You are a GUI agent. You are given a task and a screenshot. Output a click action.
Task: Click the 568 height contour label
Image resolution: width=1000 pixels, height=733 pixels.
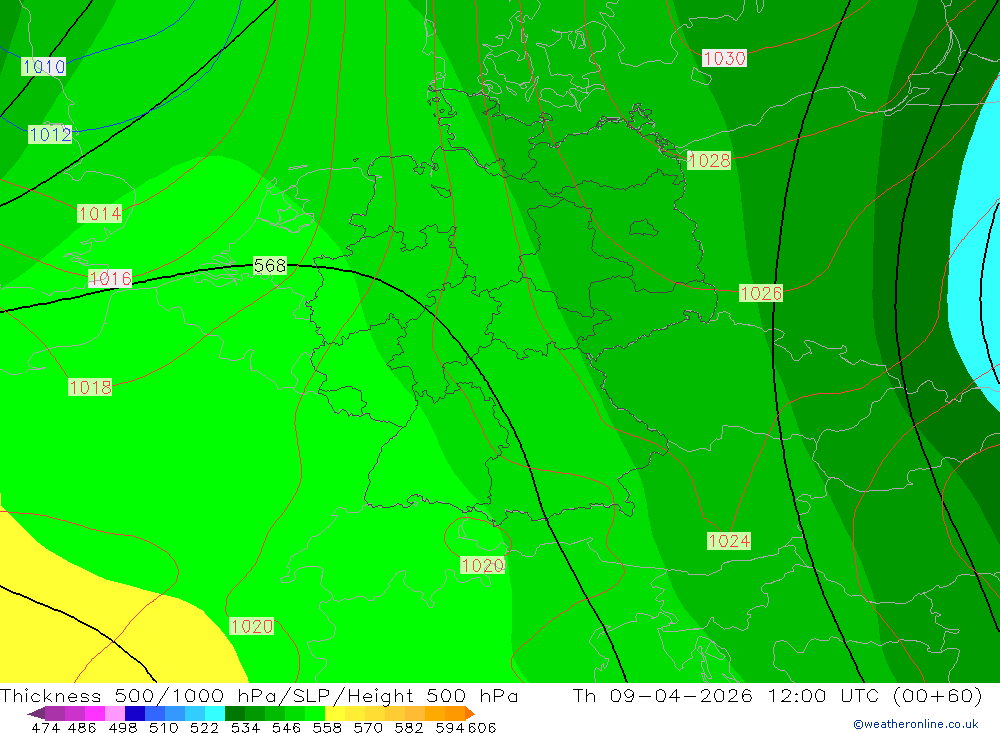270,265
